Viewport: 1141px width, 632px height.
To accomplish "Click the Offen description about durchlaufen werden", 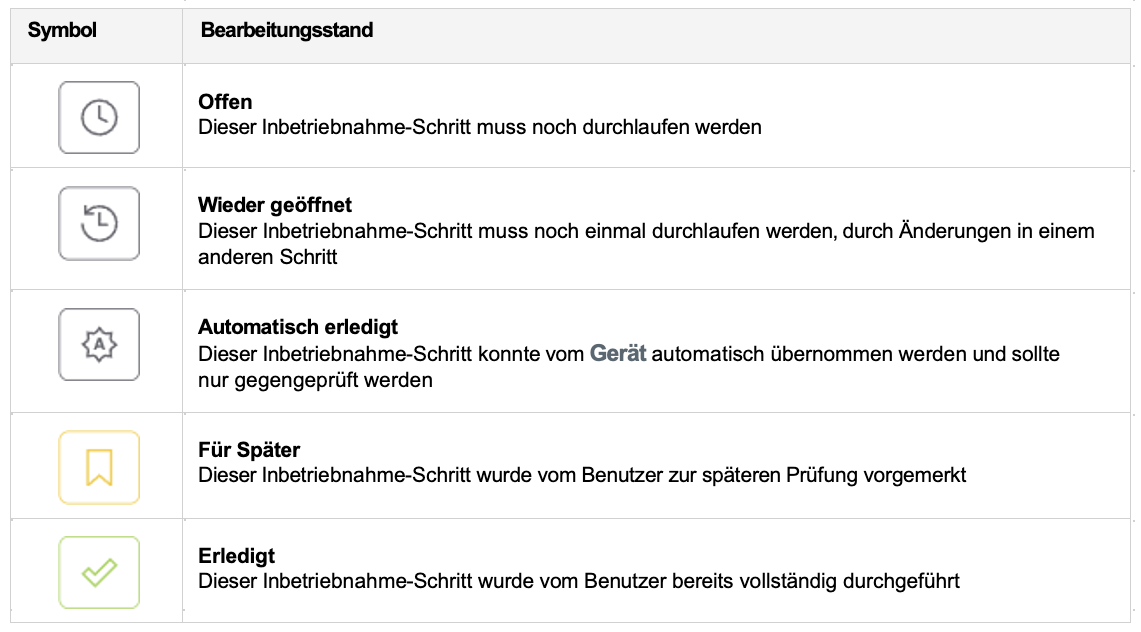I will (x=480, y=127).
